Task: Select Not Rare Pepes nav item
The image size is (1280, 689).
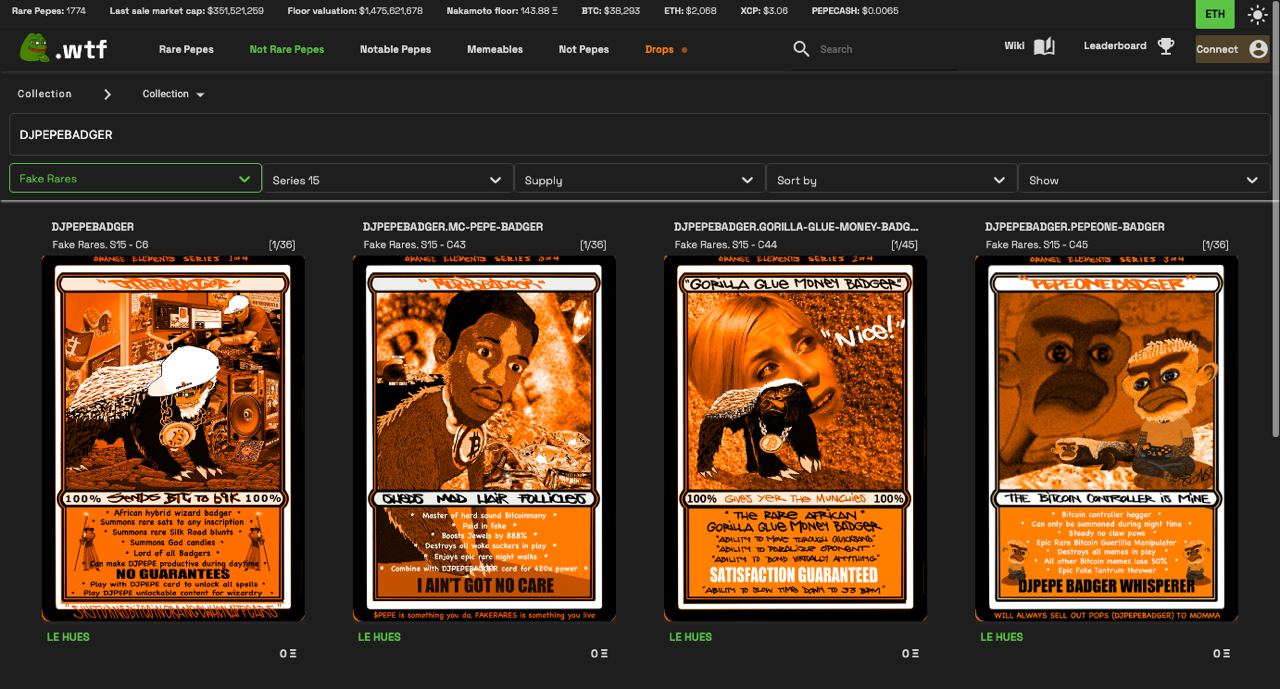Action: tap(287, 49)
